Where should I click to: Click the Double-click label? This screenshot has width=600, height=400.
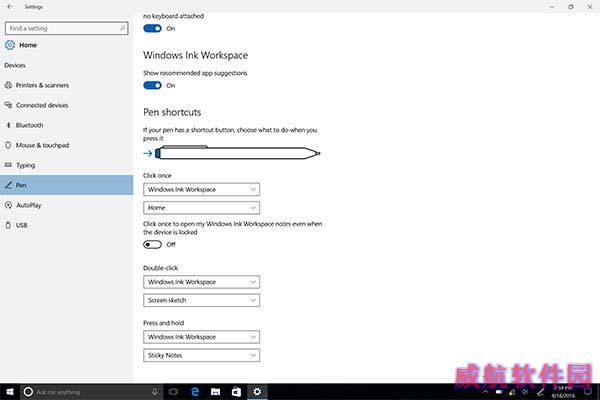click(x=160, y=268)
